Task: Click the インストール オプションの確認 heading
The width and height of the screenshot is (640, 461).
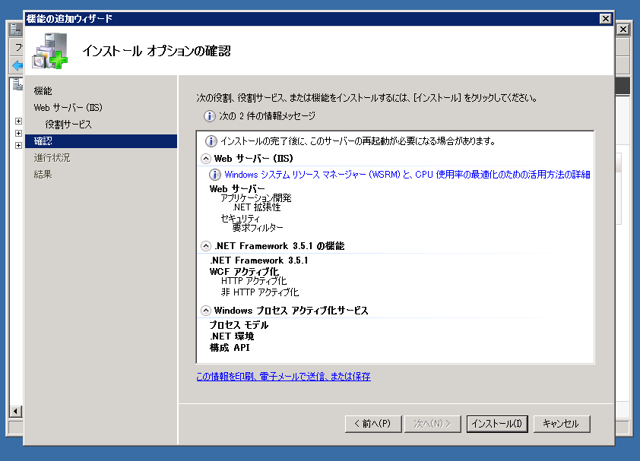Action: pyautogui.click(x=157, y=51)
